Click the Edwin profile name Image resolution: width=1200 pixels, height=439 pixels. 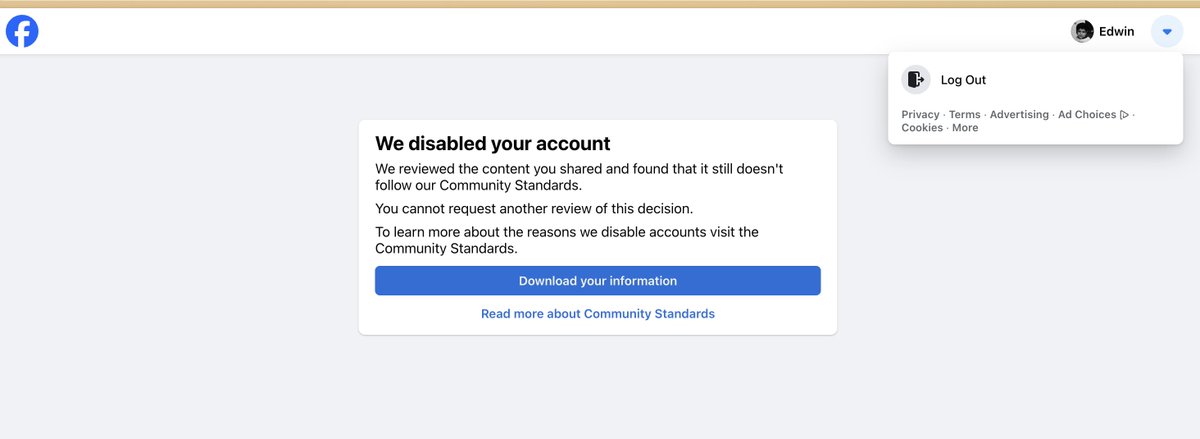pos(1117,31)
